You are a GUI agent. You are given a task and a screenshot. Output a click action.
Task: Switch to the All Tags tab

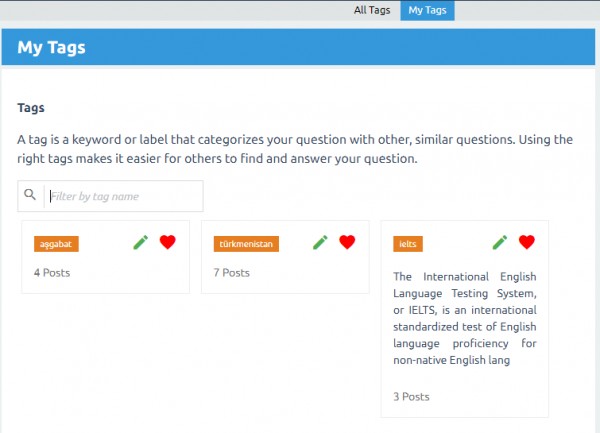click(x=372, y=10)
